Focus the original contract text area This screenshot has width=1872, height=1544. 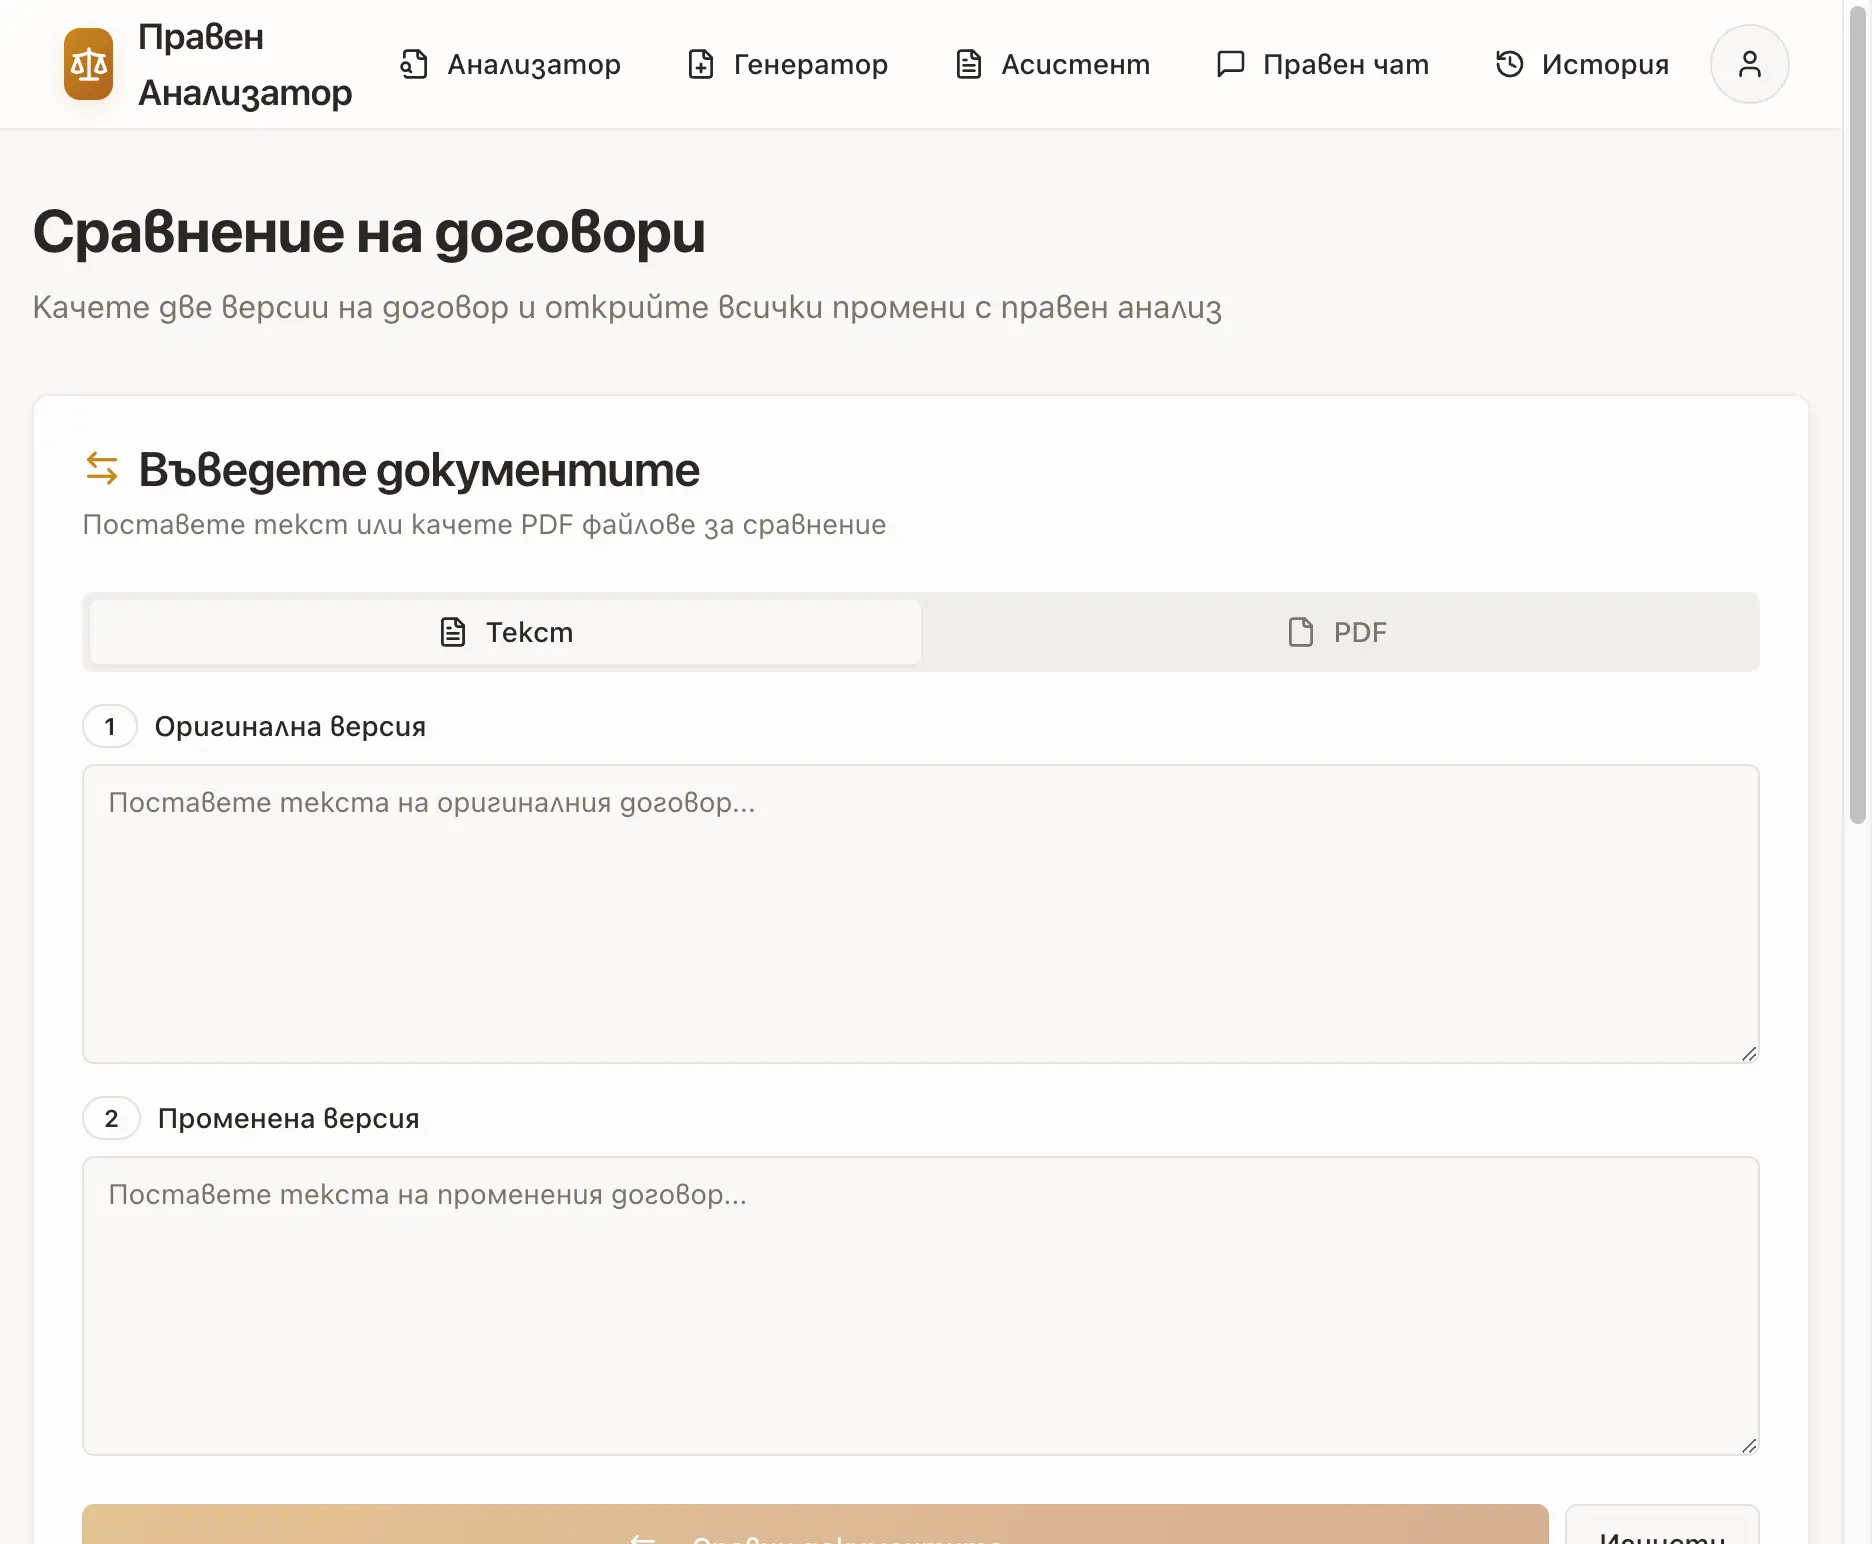point(920,914)
